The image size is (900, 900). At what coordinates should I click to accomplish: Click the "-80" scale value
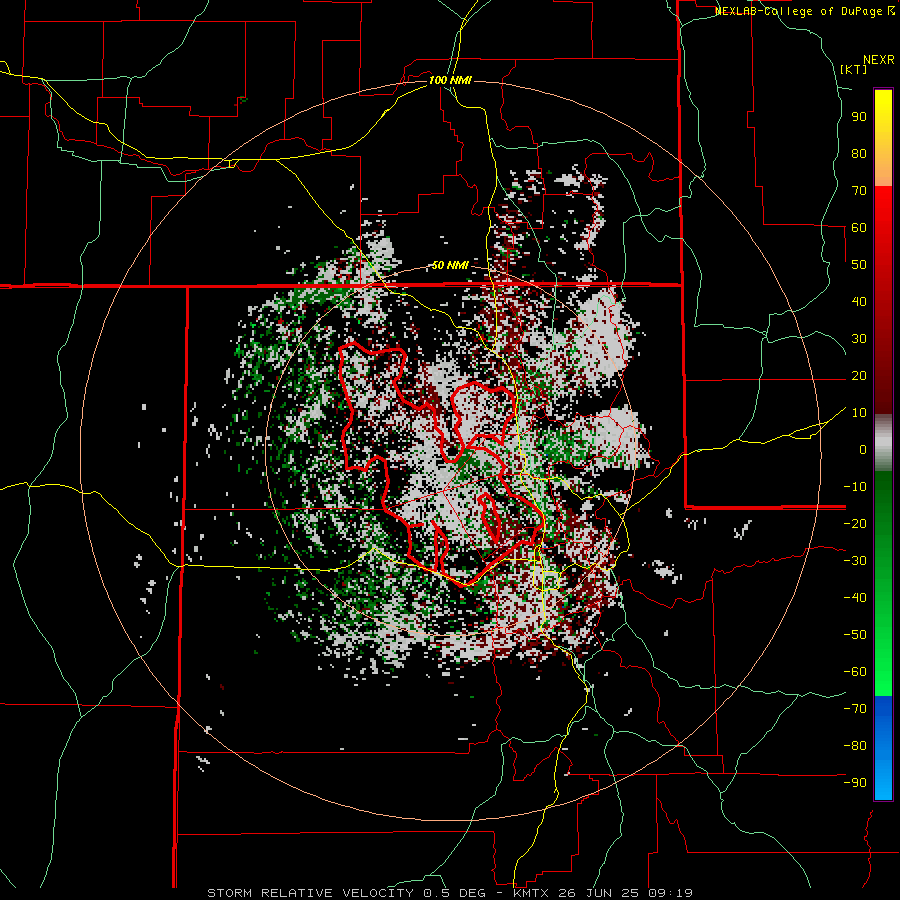(855, 746)
